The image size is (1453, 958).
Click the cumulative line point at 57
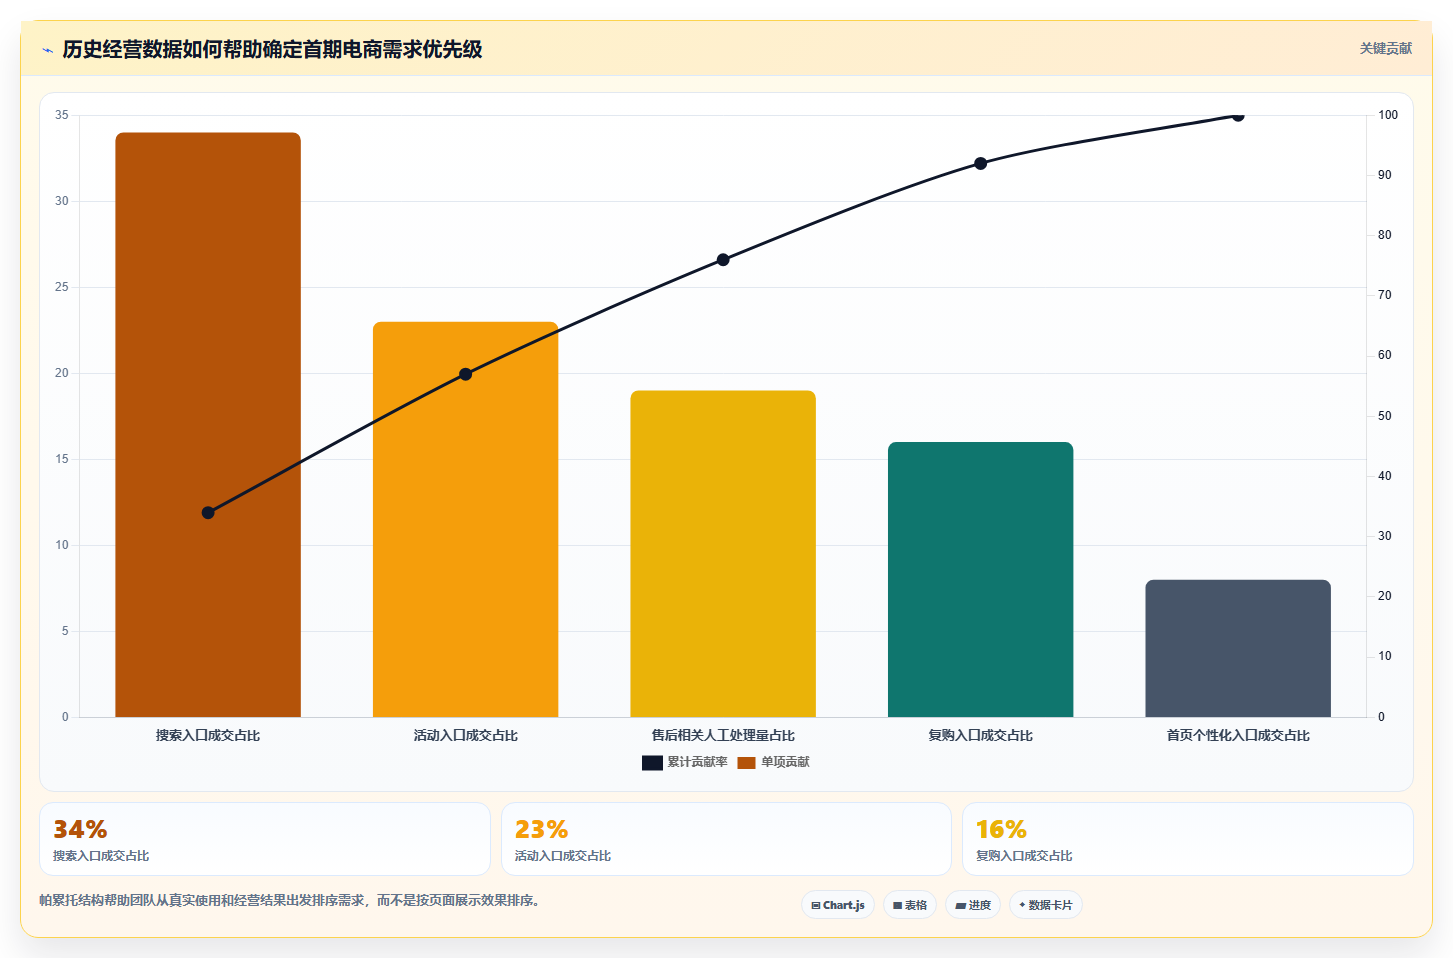465,374
